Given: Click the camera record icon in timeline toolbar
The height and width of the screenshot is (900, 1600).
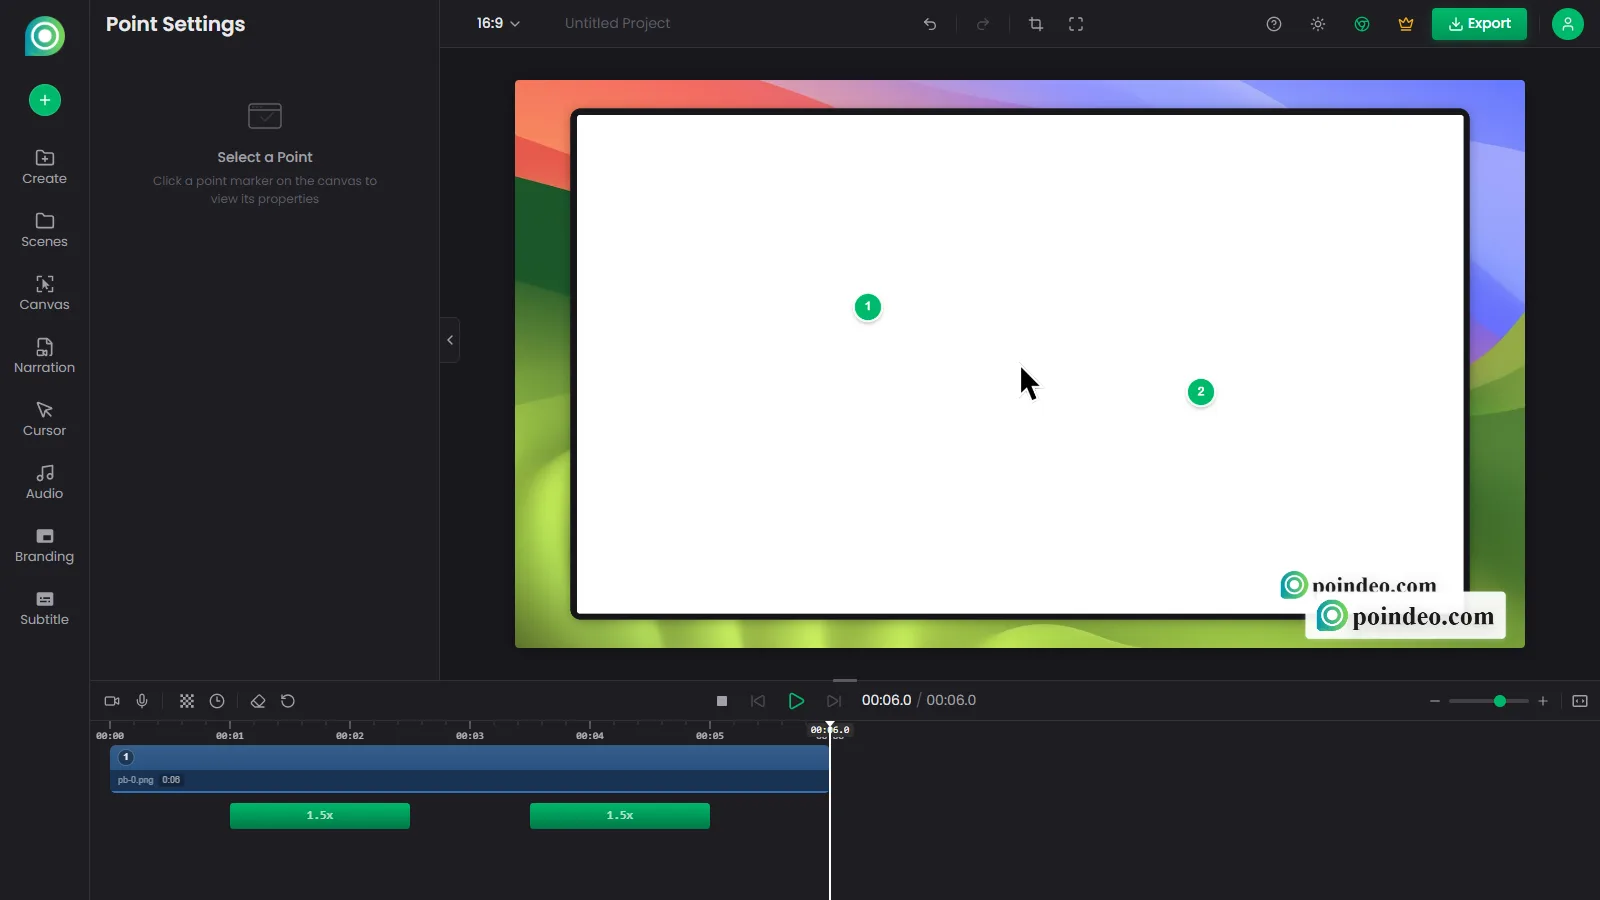Looking at the screenshot, I should point(112,701).
